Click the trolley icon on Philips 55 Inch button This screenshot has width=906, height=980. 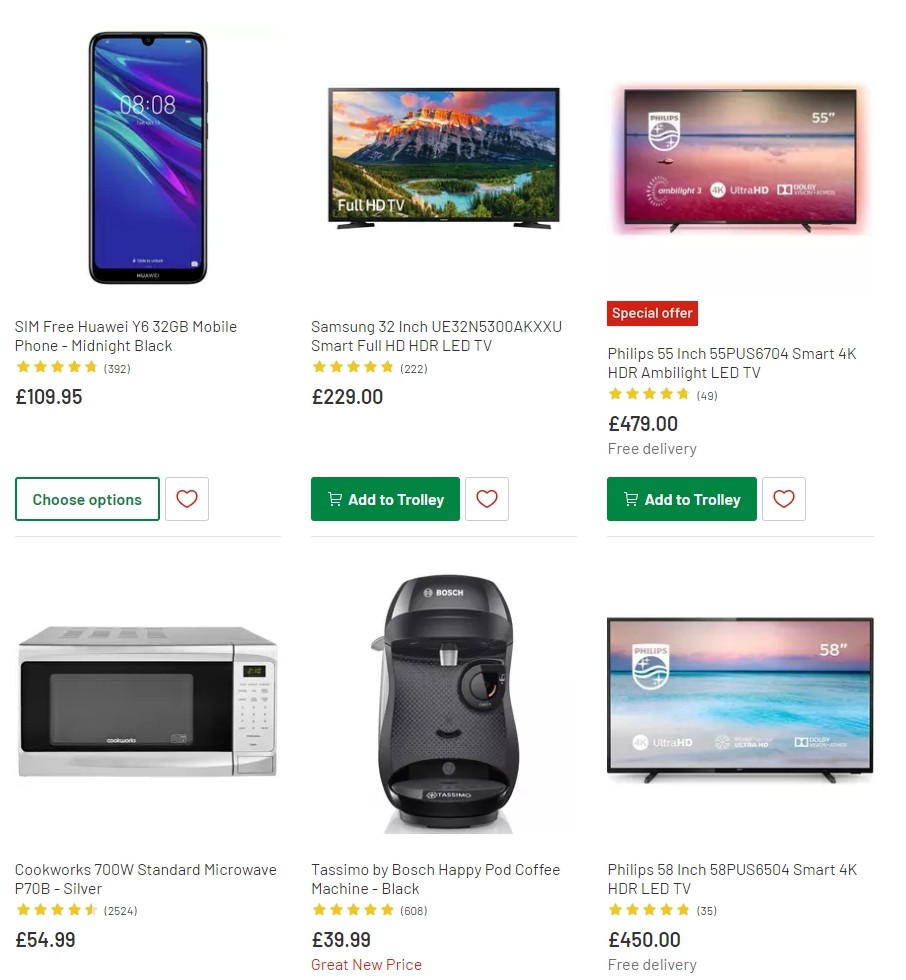pos(631,498)
